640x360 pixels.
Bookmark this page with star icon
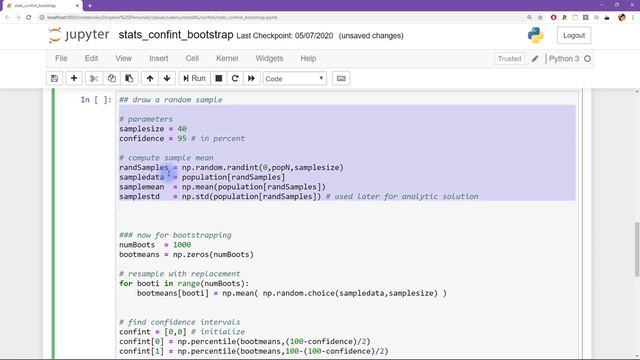click(x=540, y=18)
